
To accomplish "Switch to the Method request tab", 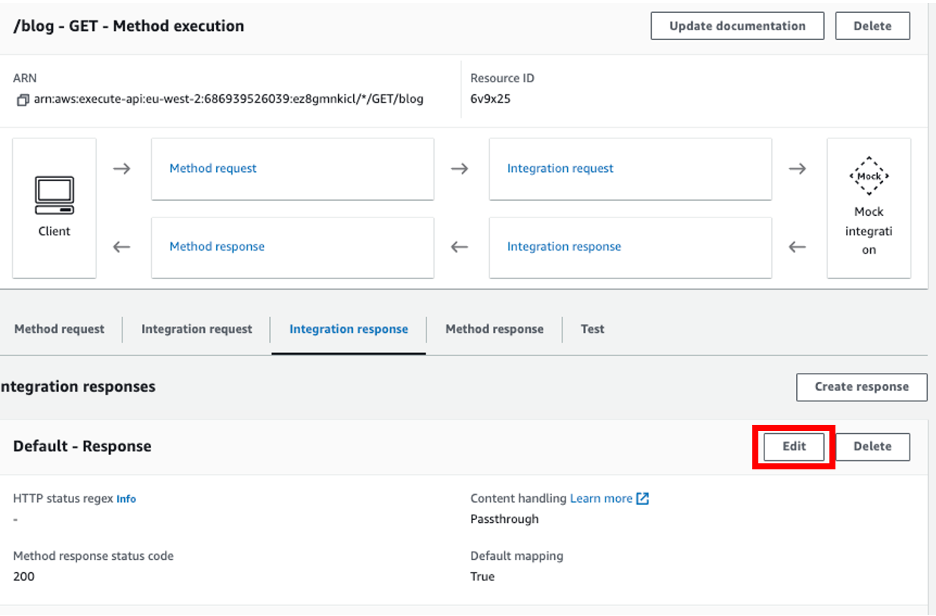I will point(60,329).
